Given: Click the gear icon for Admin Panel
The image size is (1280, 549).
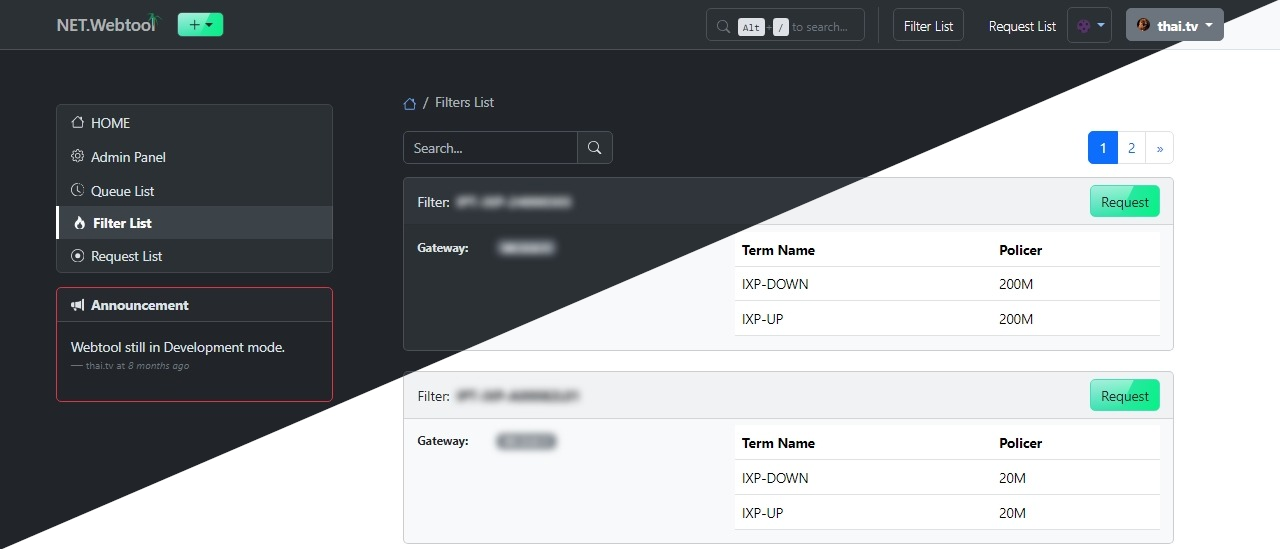Looking at the screenshot, I should (78, 157).
